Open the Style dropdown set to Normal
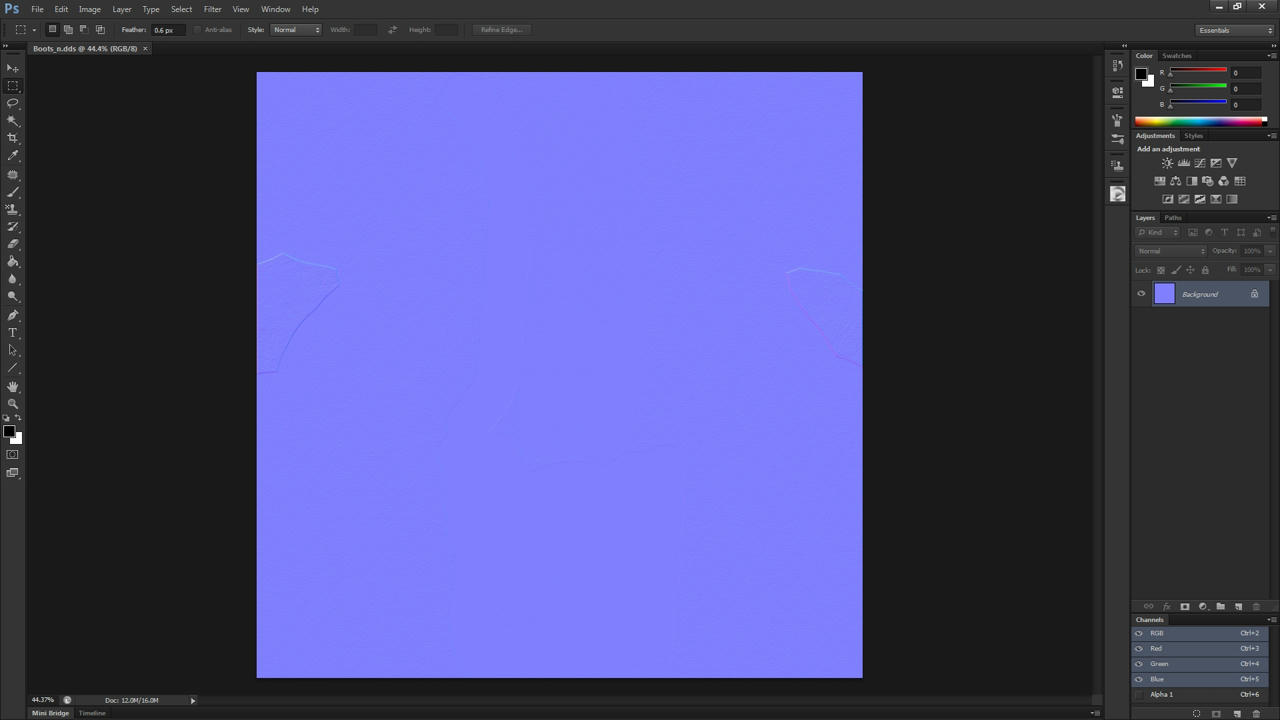 coord(296,30)
